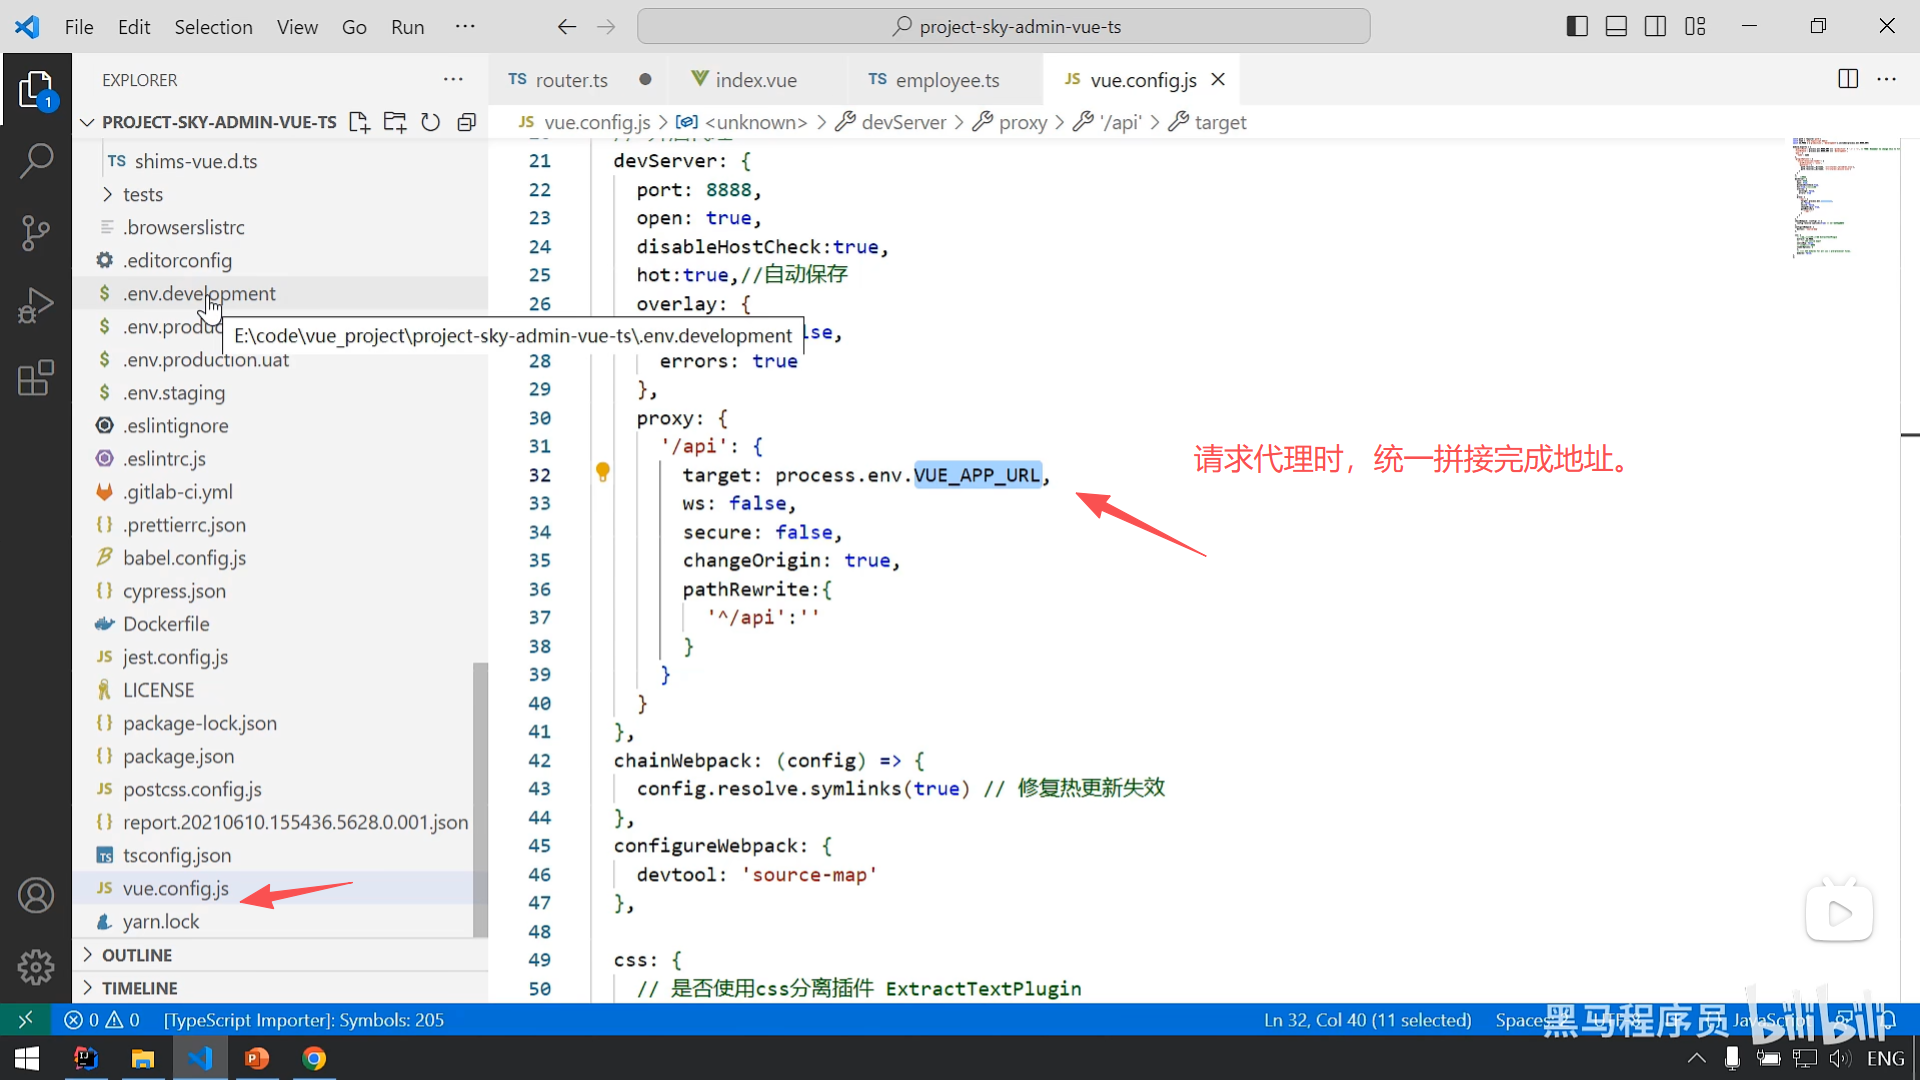Switch to the employee.ts tab

point(946,80)
